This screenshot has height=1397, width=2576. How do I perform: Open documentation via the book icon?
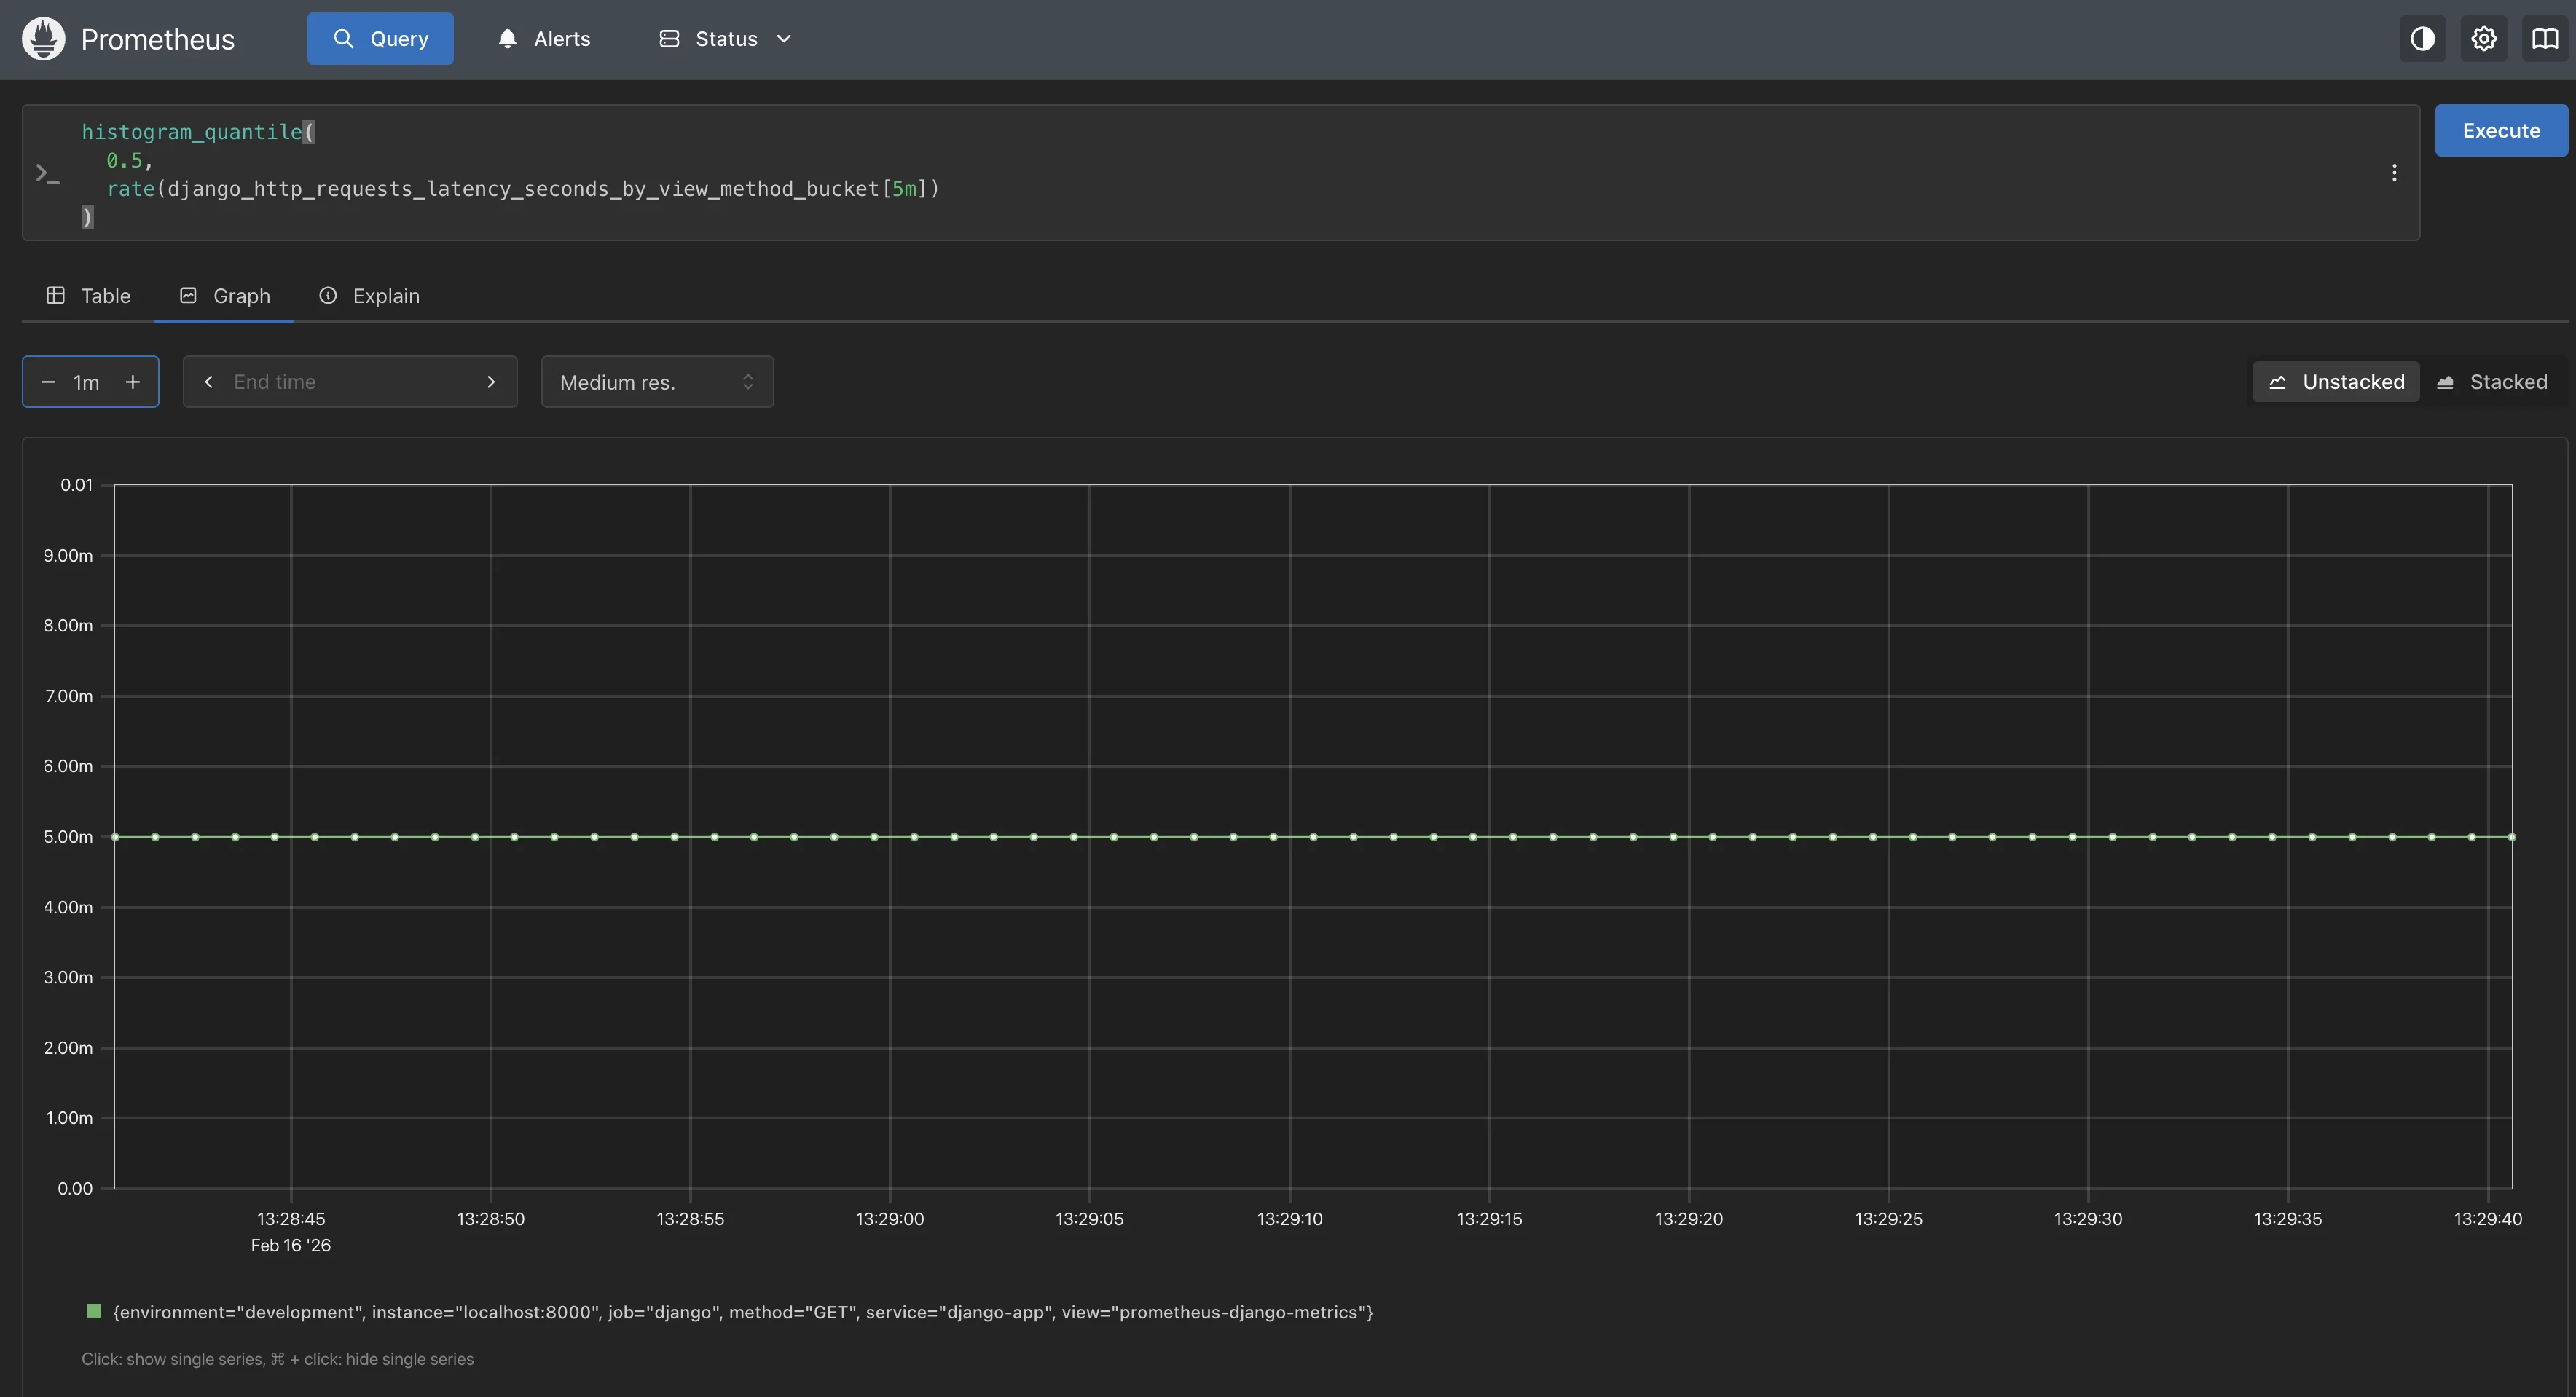click(2544, 39)
